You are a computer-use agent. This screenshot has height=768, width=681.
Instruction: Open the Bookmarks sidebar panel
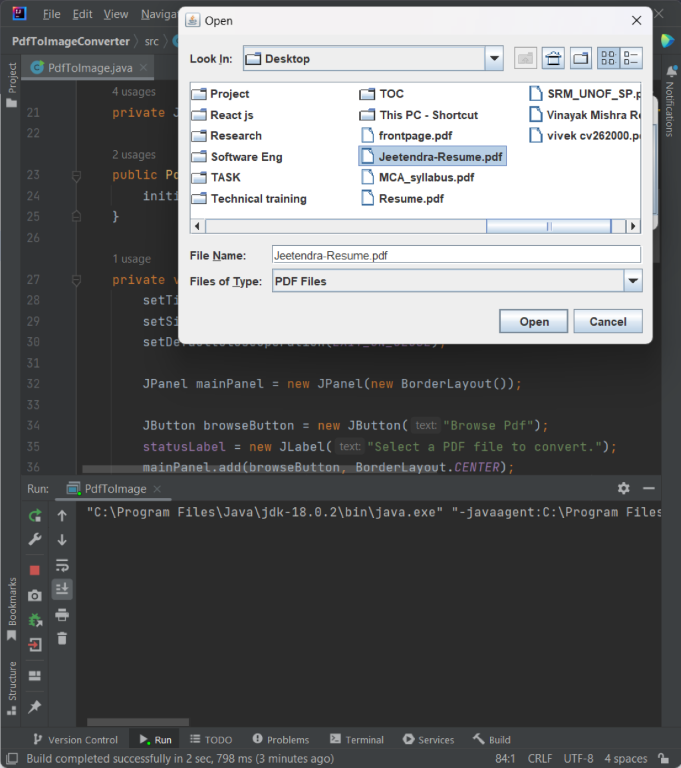pos(12,609)
